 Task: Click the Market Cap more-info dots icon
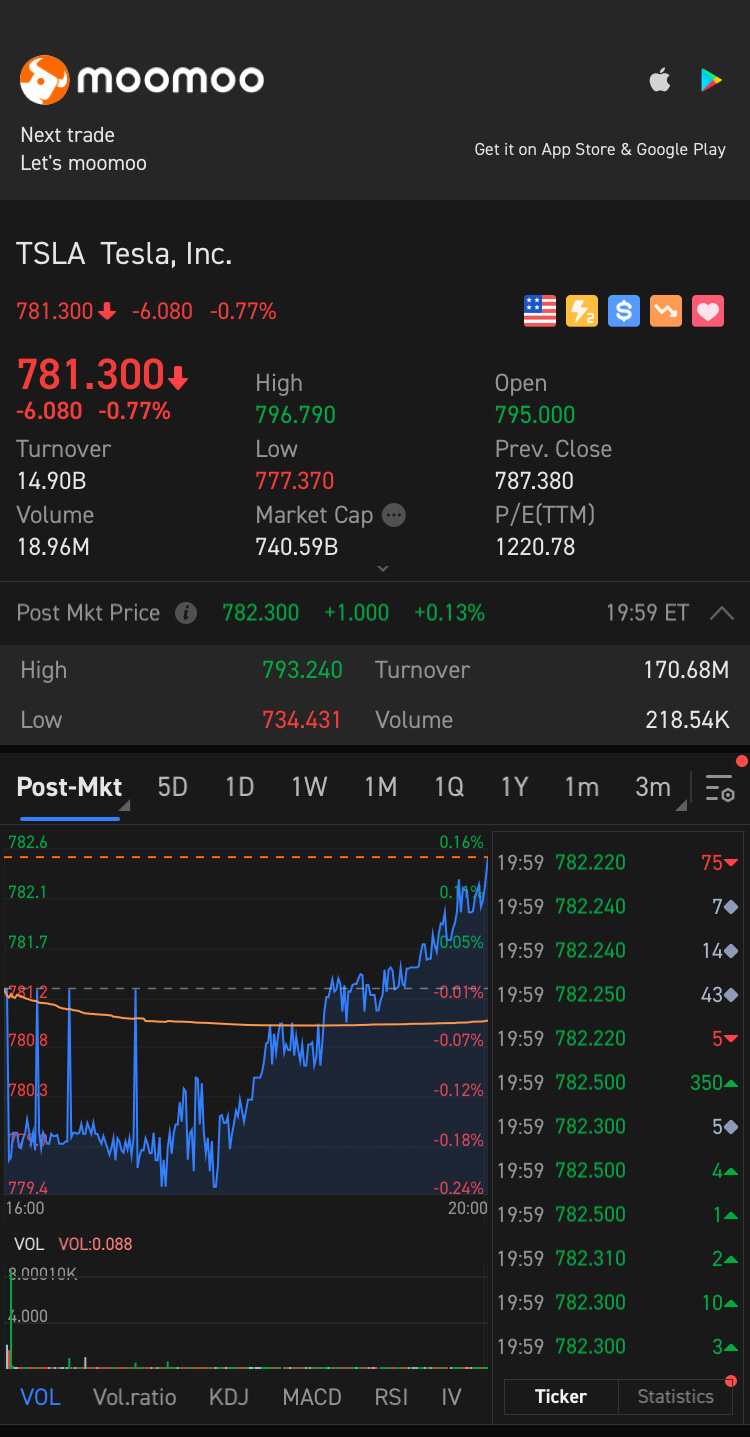[x=395, y=515]
